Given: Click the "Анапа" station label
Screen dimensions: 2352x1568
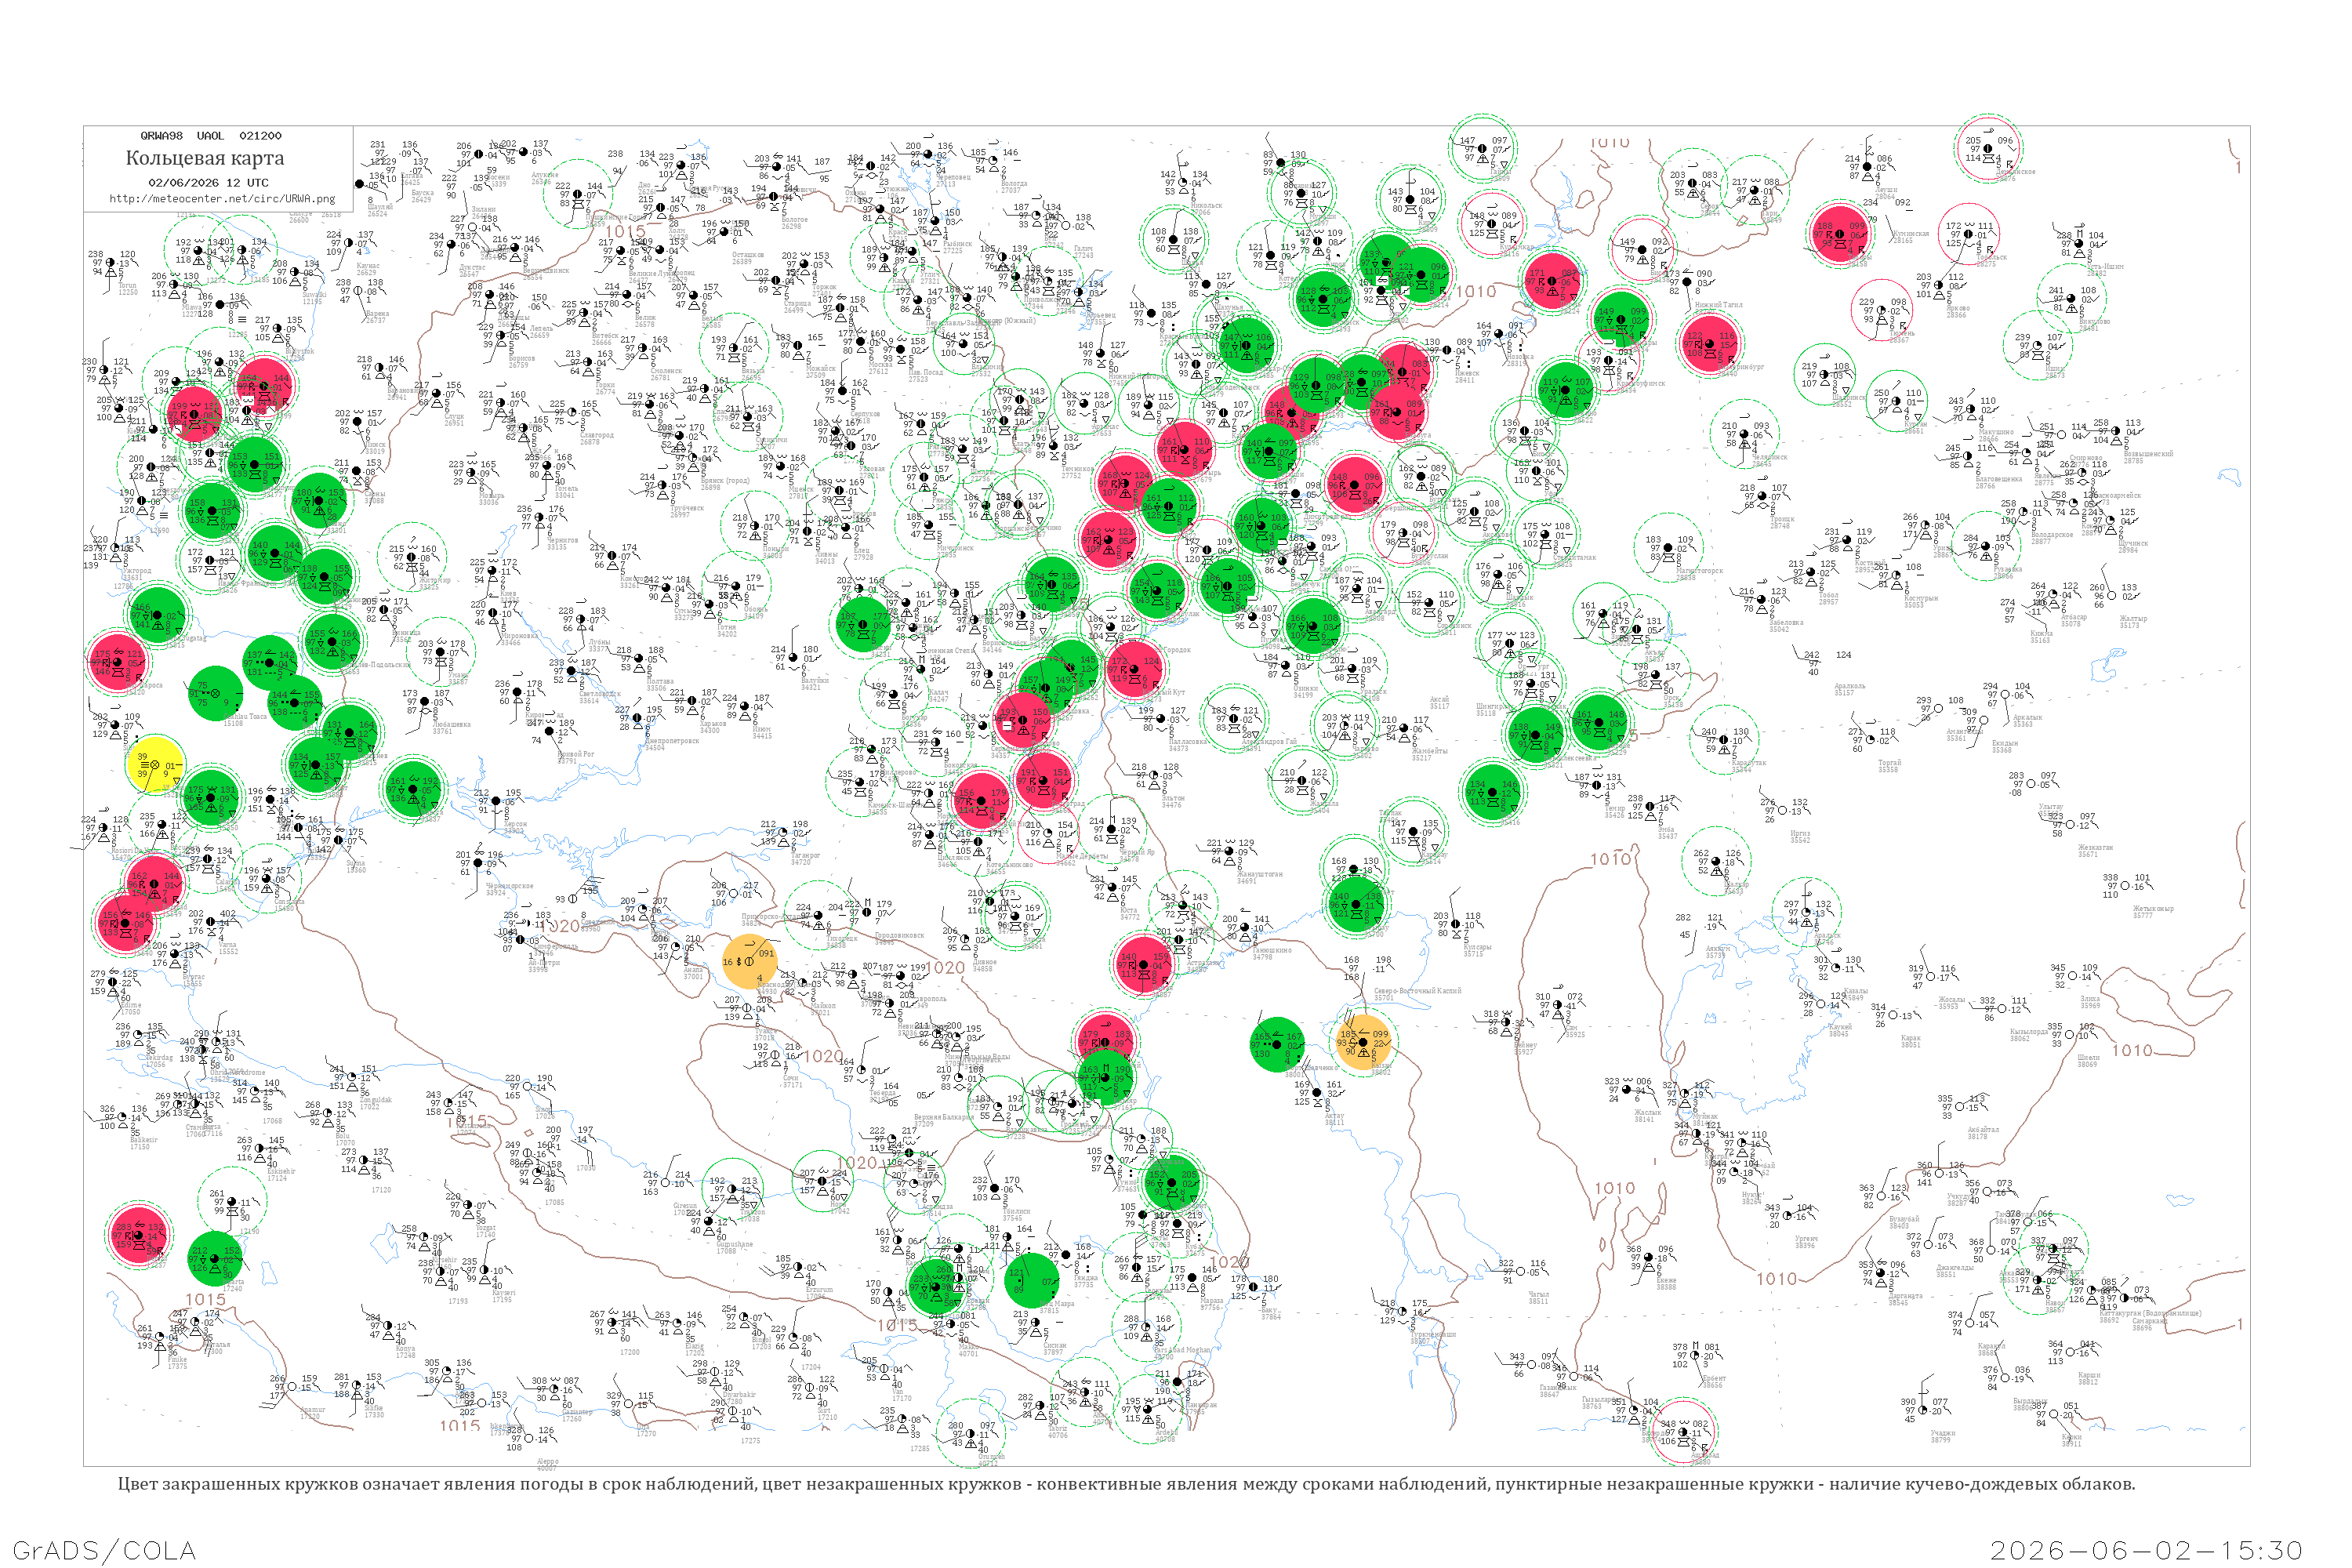Looking at the screenshot, I should coord(693,970).
